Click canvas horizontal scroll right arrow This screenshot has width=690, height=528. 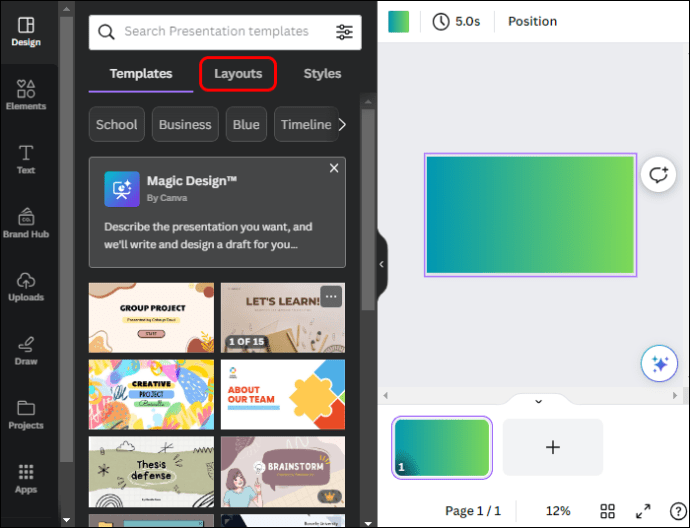tap(675, 395)
